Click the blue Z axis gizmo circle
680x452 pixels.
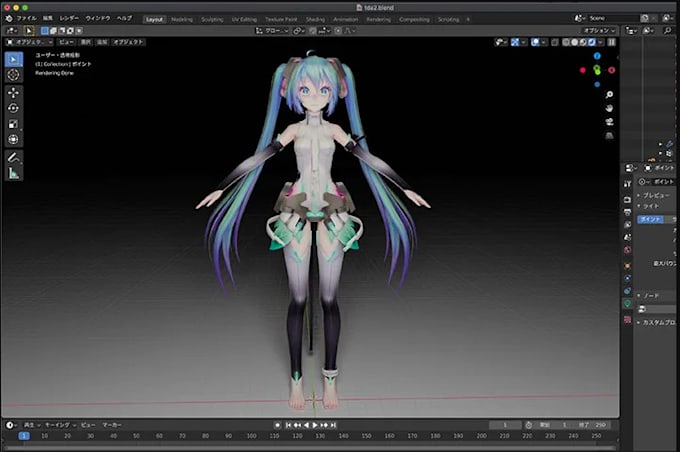(597, 56)
